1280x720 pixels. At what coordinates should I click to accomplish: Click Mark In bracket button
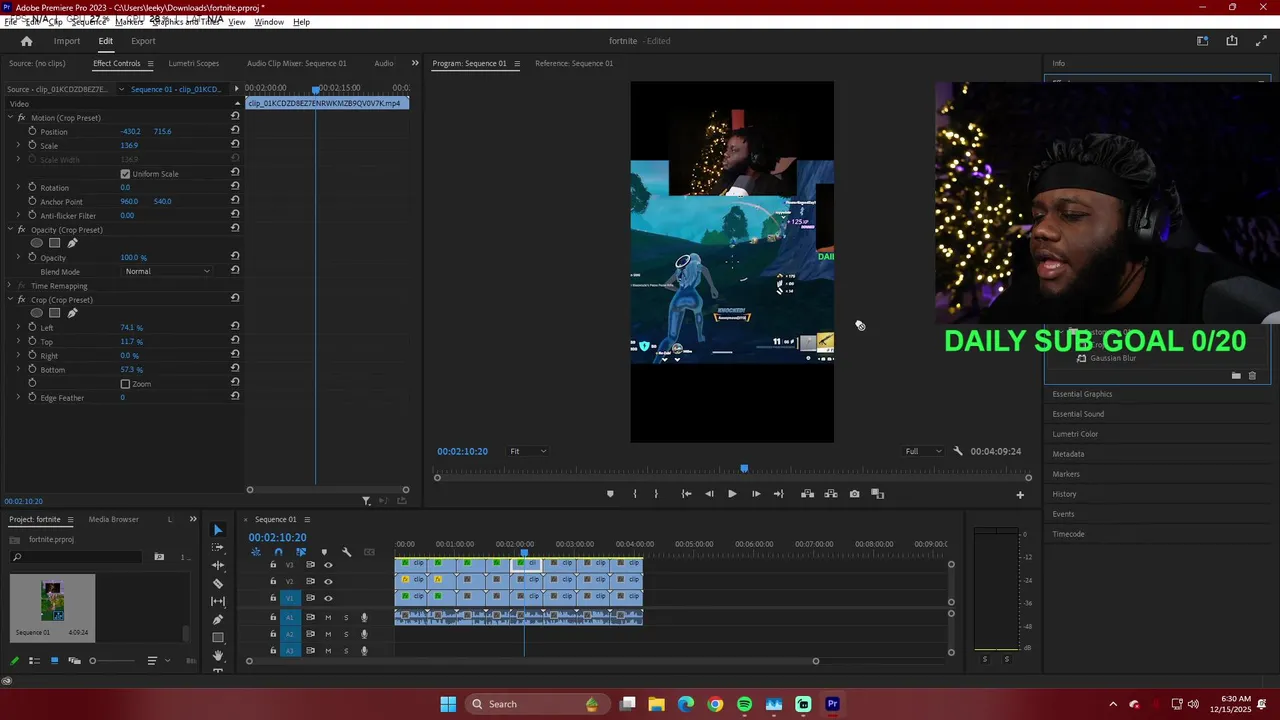point(634,494)
